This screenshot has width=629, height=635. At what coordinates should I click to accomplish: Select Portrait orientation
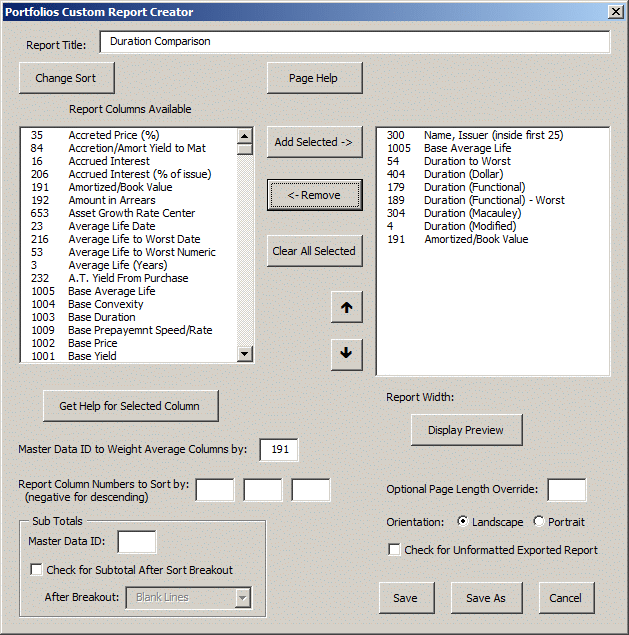[x=540, y=522]
